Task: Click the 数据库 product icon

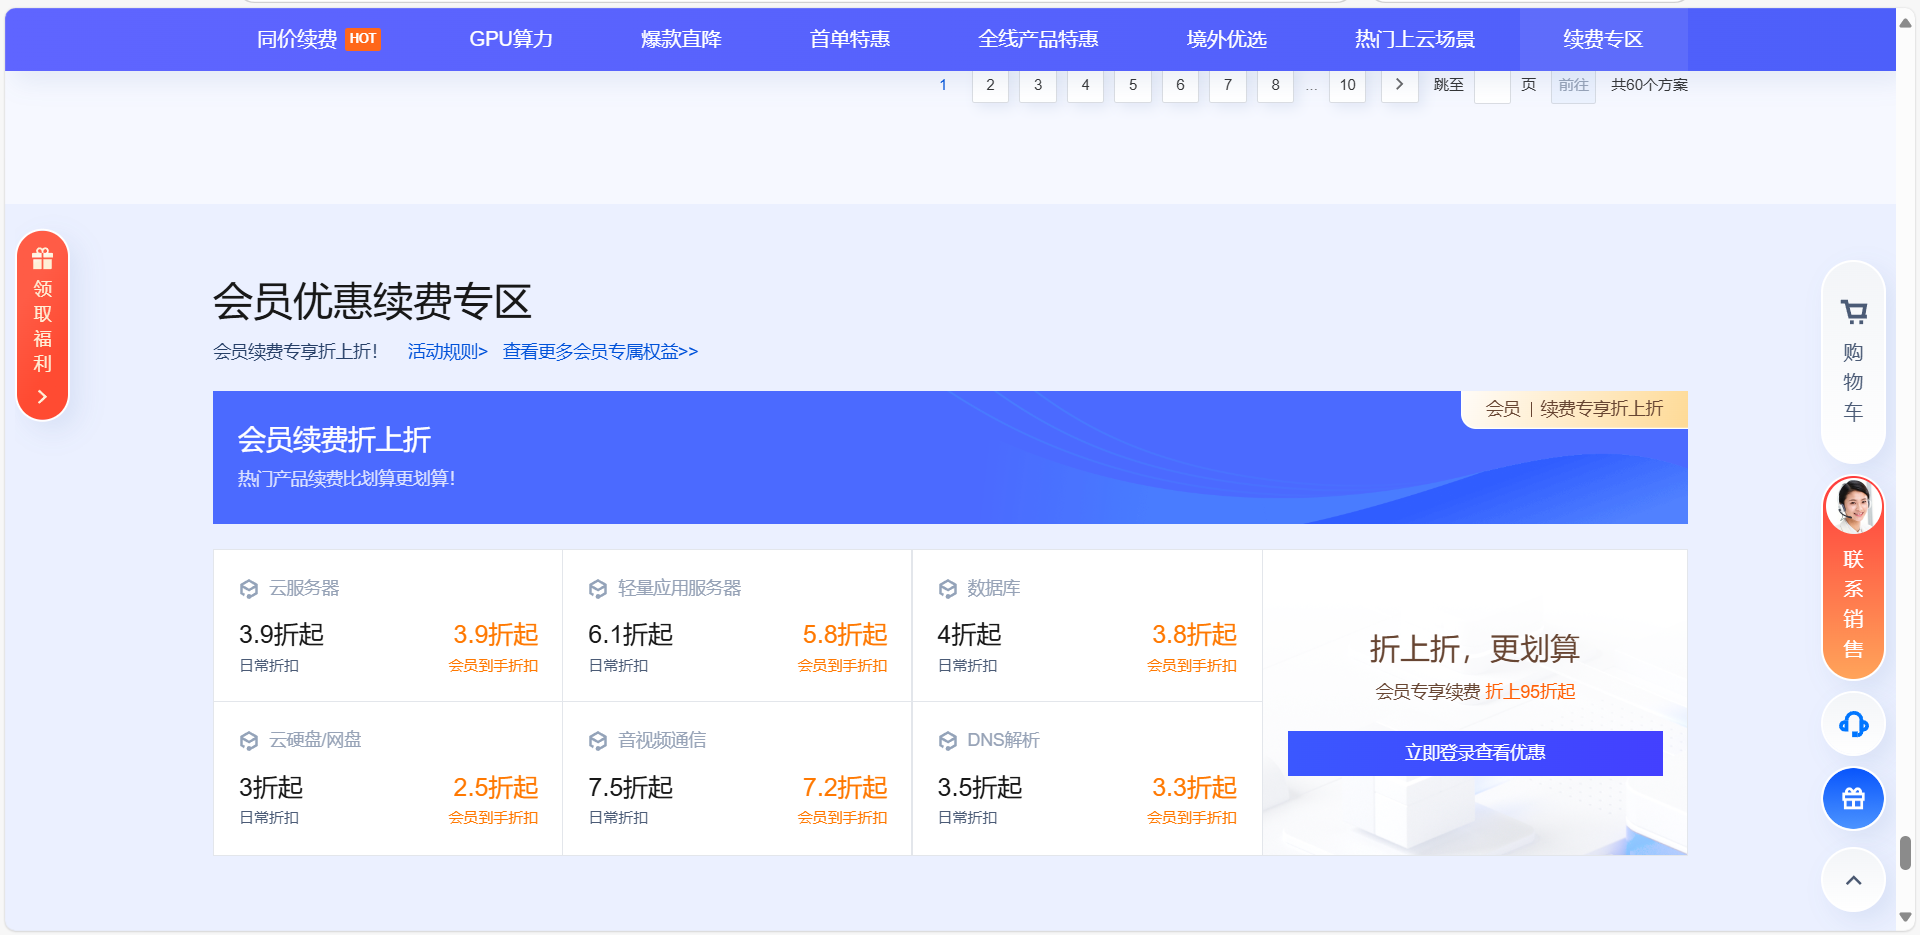Action: 948,589
